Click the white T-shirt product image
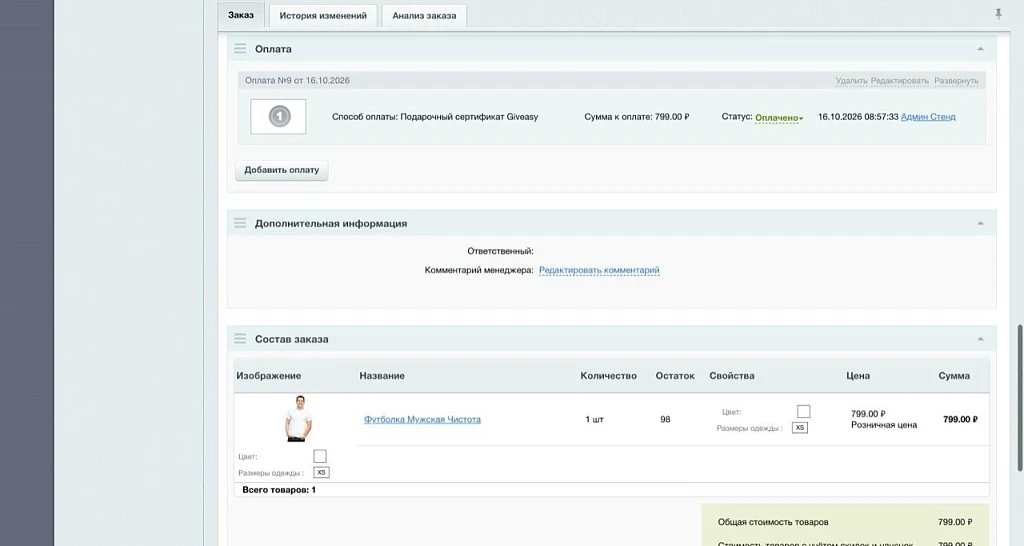 pos(298,419)
